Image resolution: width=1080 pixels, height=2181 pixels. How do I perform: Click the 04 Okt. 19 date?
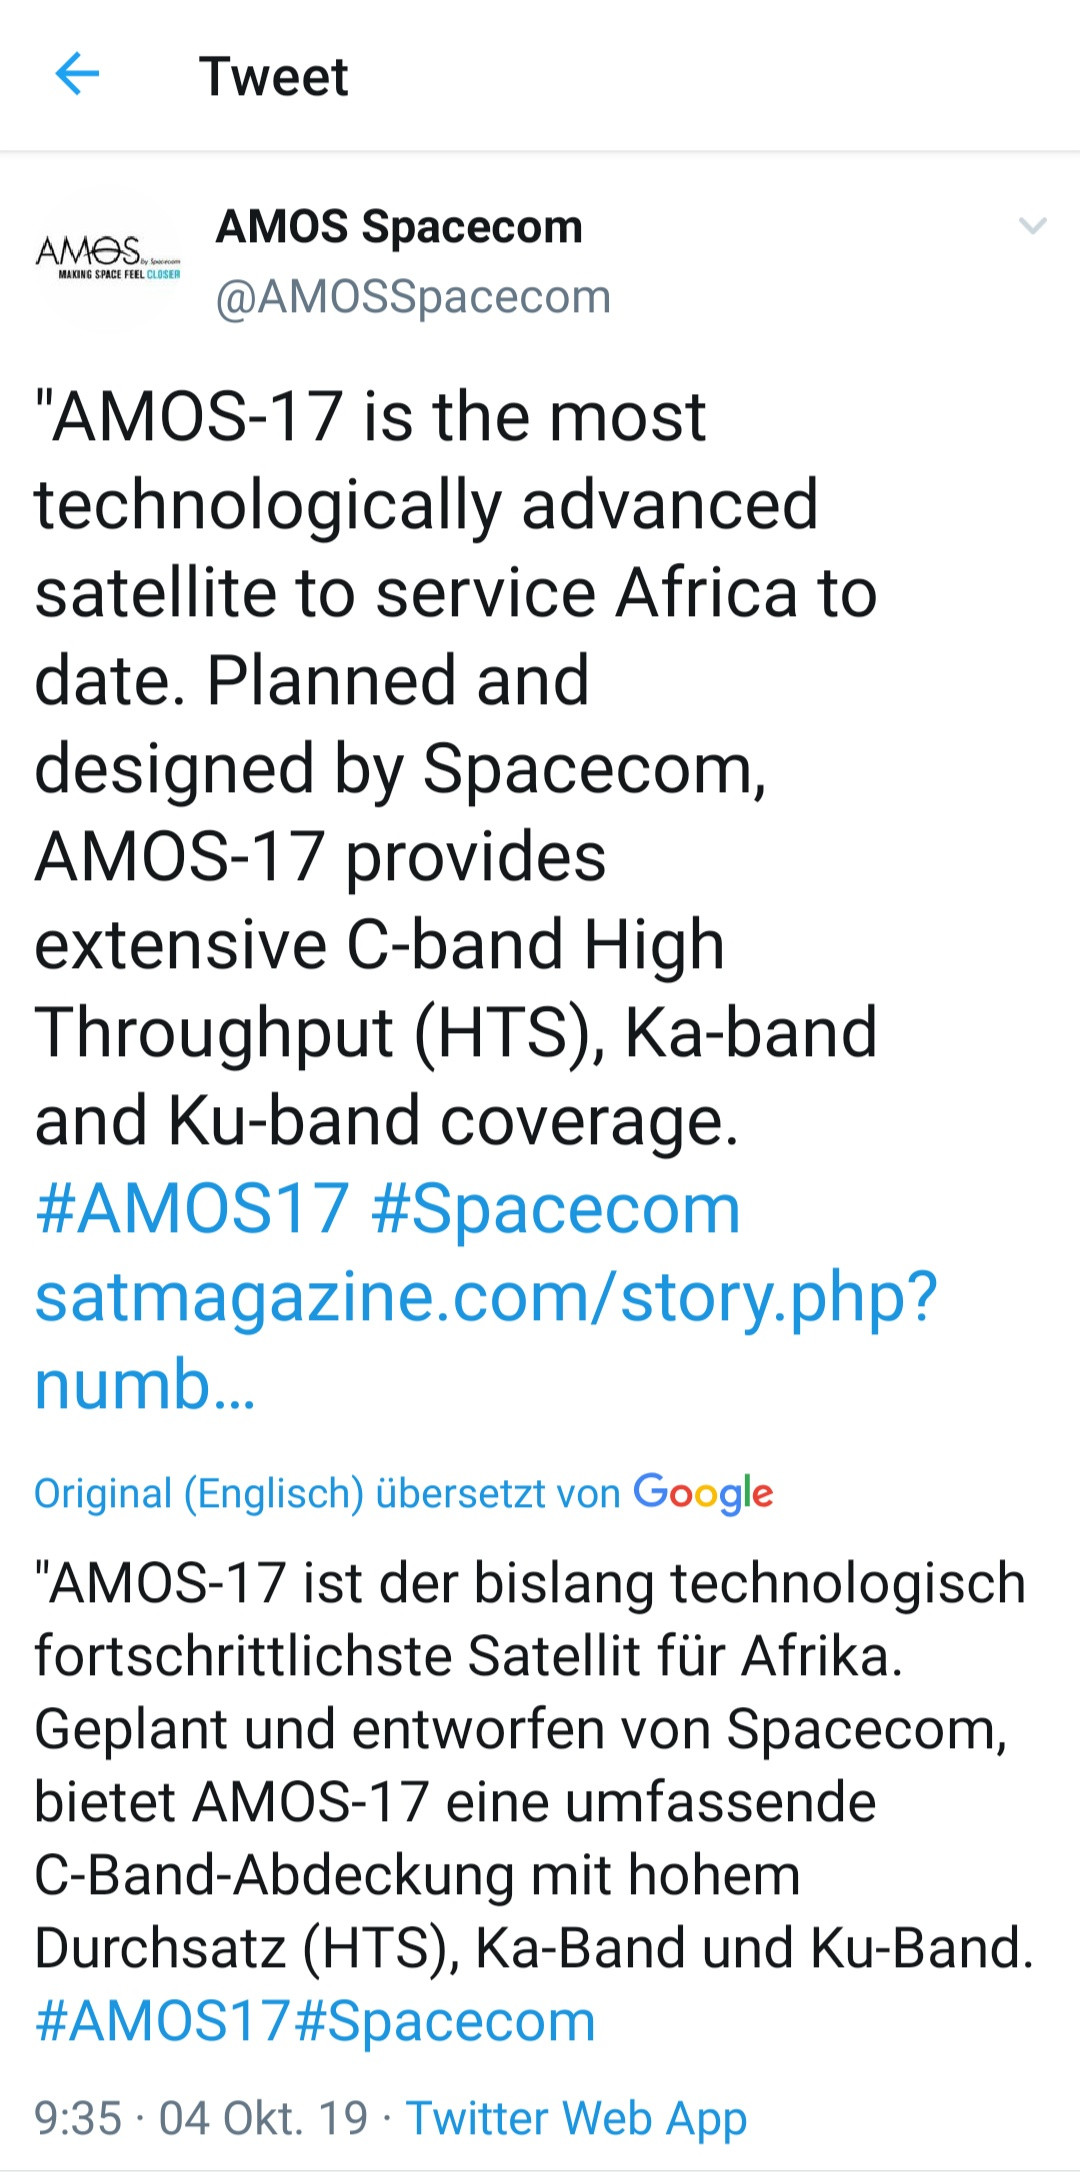pos(264,2118)
